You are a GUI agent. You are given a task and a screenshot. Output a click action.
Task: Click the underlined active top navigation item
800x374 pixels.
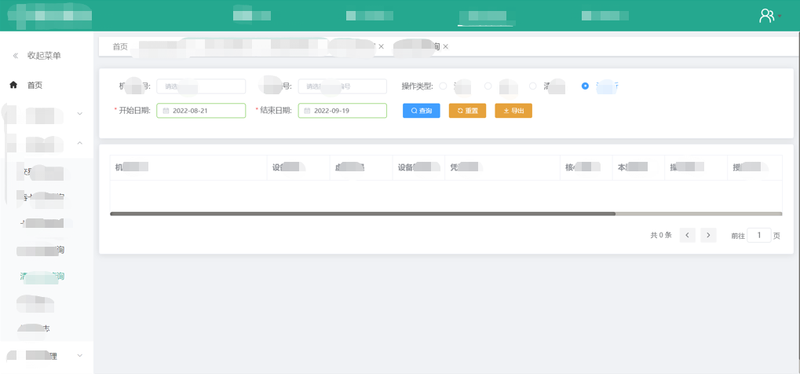pos(487,16)
